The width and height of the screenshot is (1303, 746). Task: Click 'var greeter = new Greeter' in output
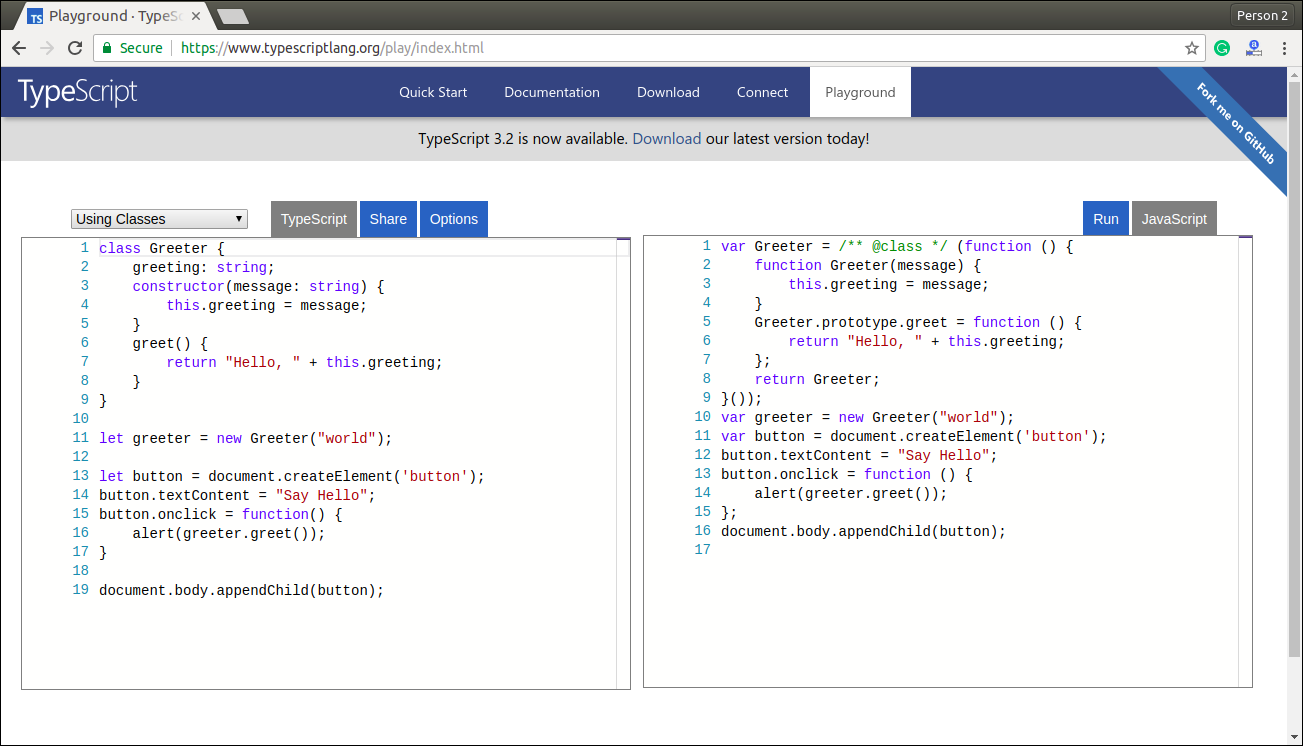[868, 417]
